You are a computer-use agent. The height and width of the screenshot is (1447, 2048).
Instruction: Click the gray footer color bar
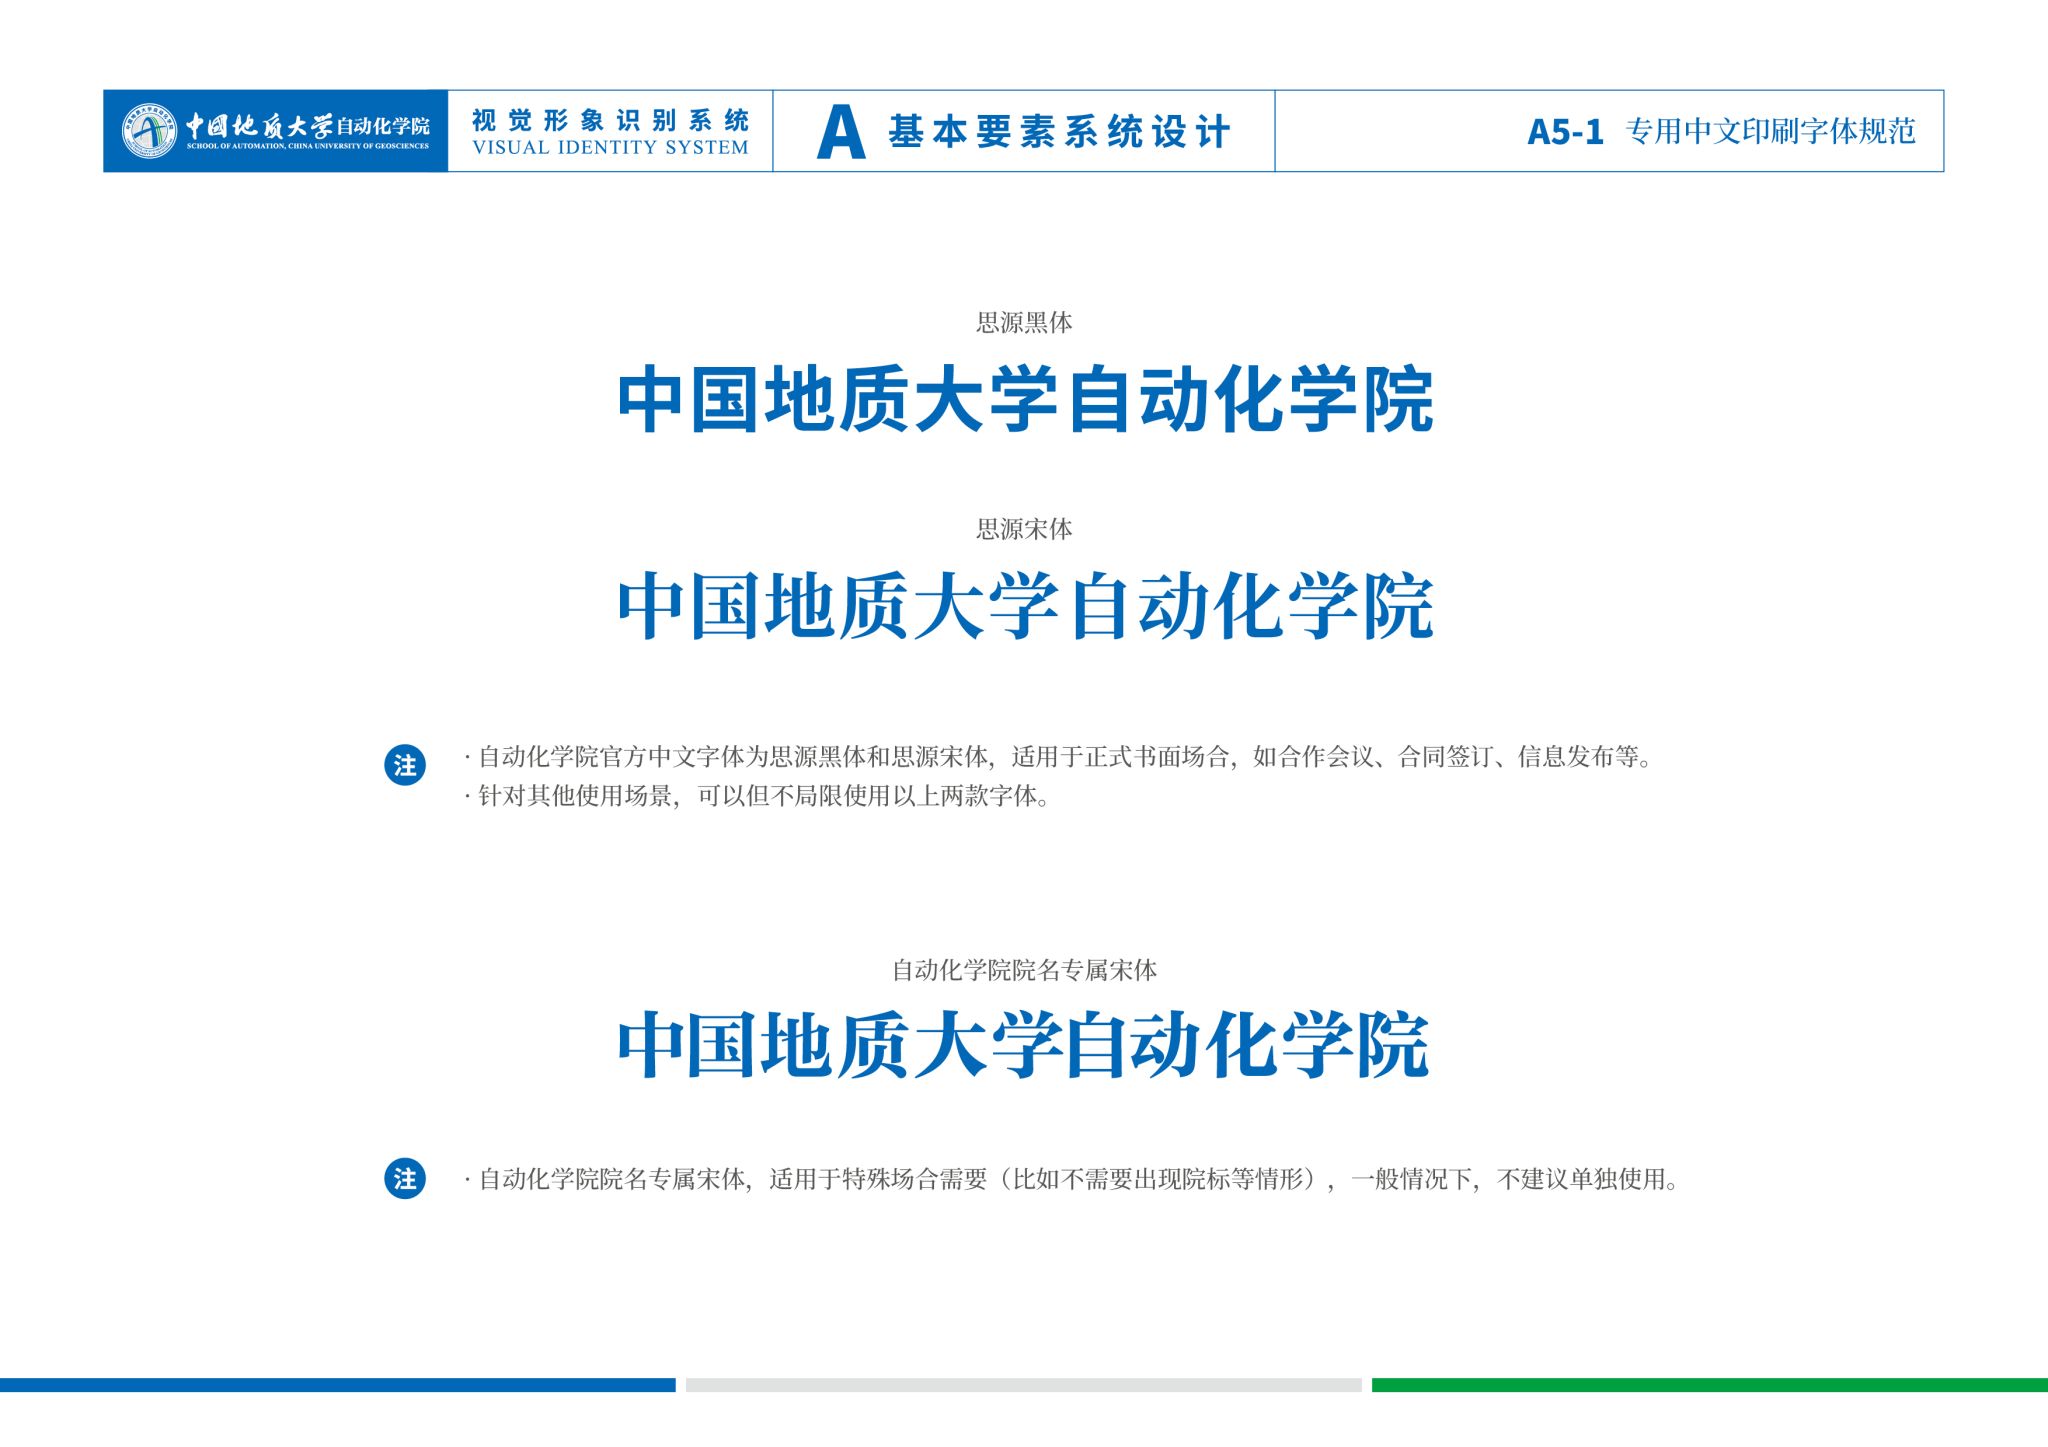pyautogui.click(x=1023, y=1385)
